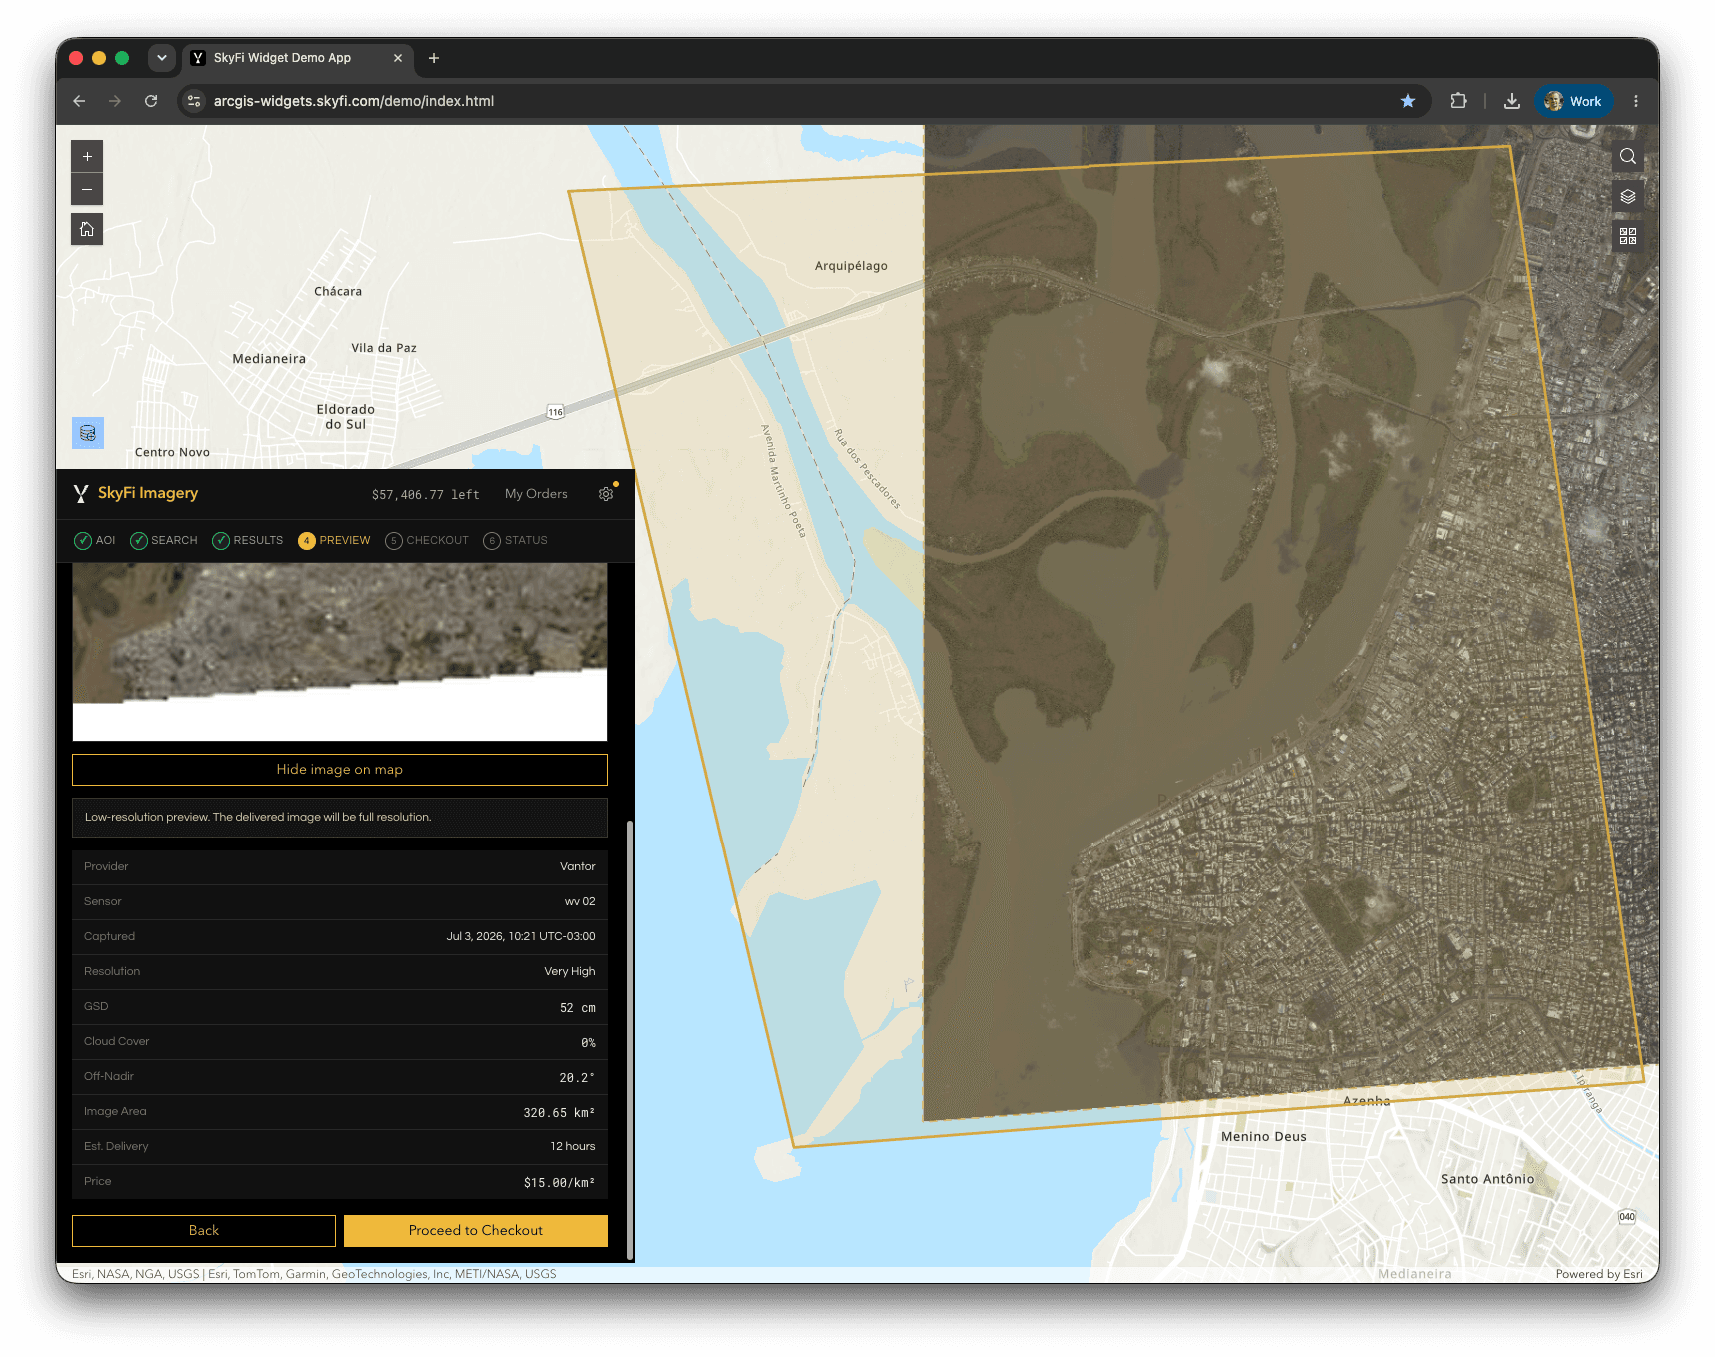Click the Back button

204,1231
